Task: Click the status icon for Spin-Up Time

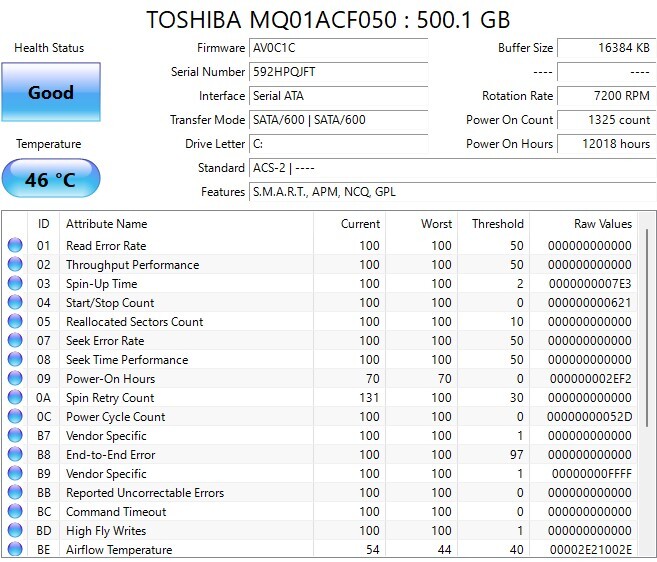Action: coord(15,283)
